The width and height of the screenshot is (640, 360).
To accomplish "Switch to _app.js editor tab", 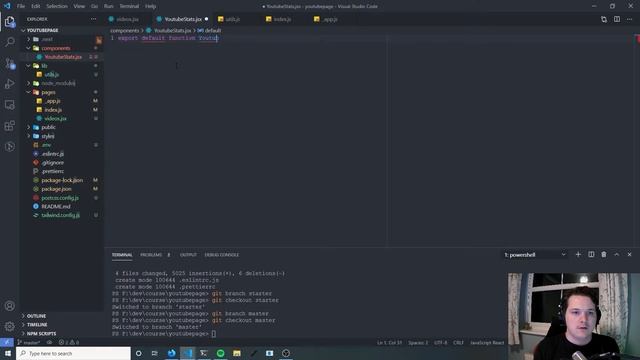I will (x=330, y=19).
